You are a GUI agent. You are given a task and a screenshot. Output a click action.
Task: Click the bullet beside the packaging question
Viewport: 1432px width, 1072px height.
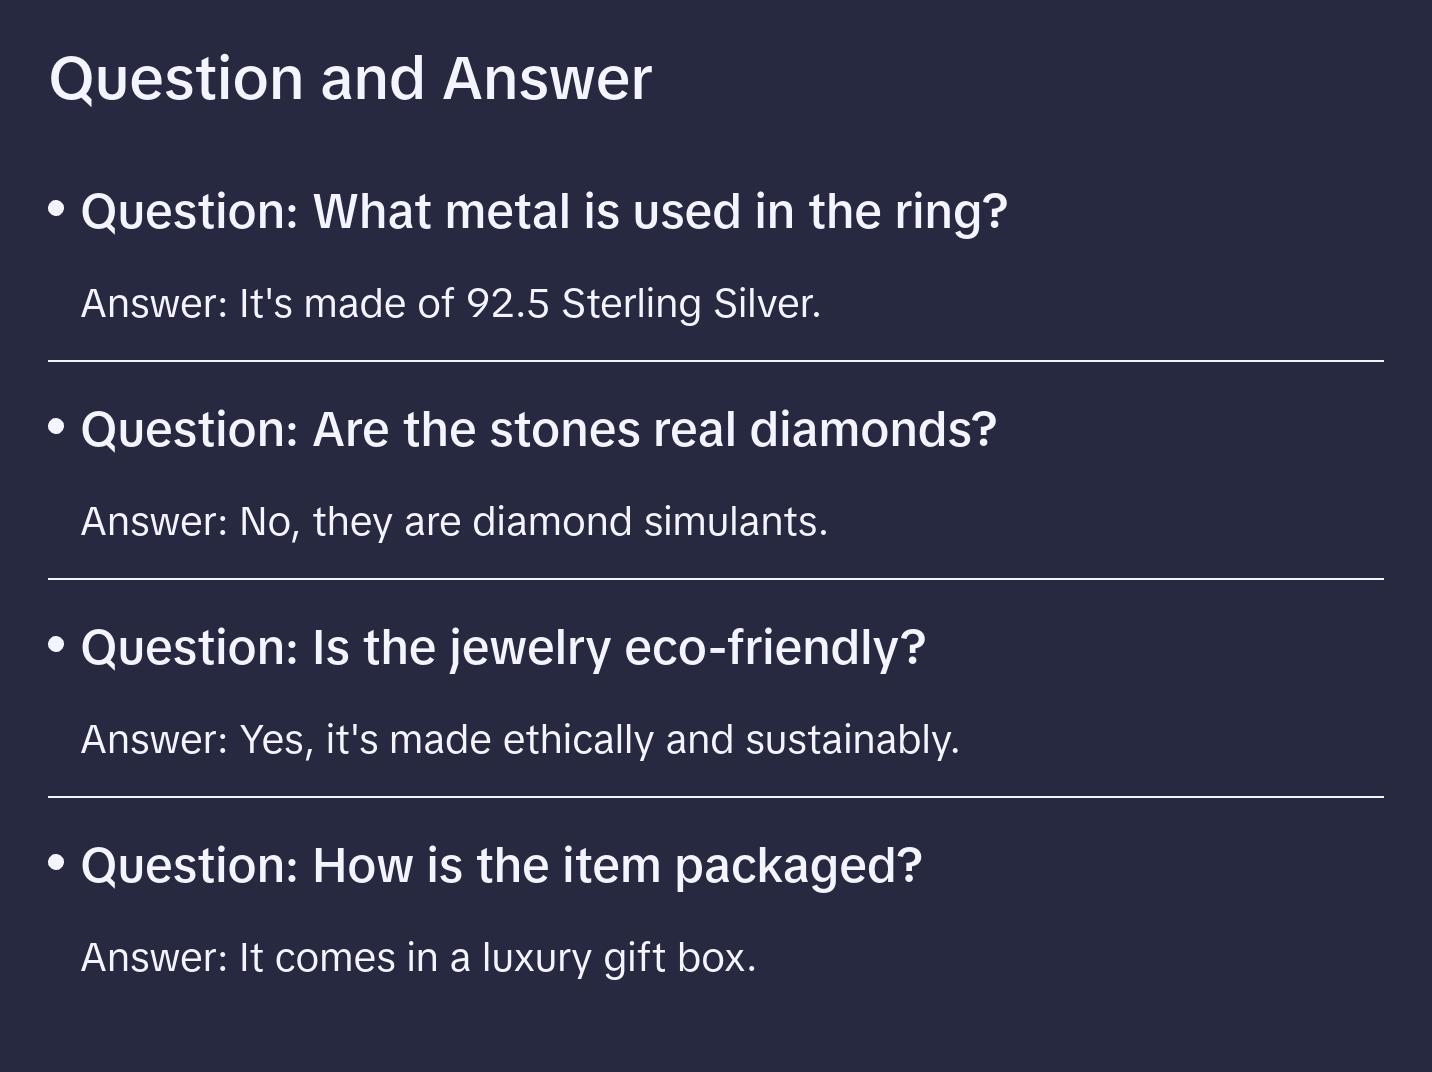click(x=57, y=863)
